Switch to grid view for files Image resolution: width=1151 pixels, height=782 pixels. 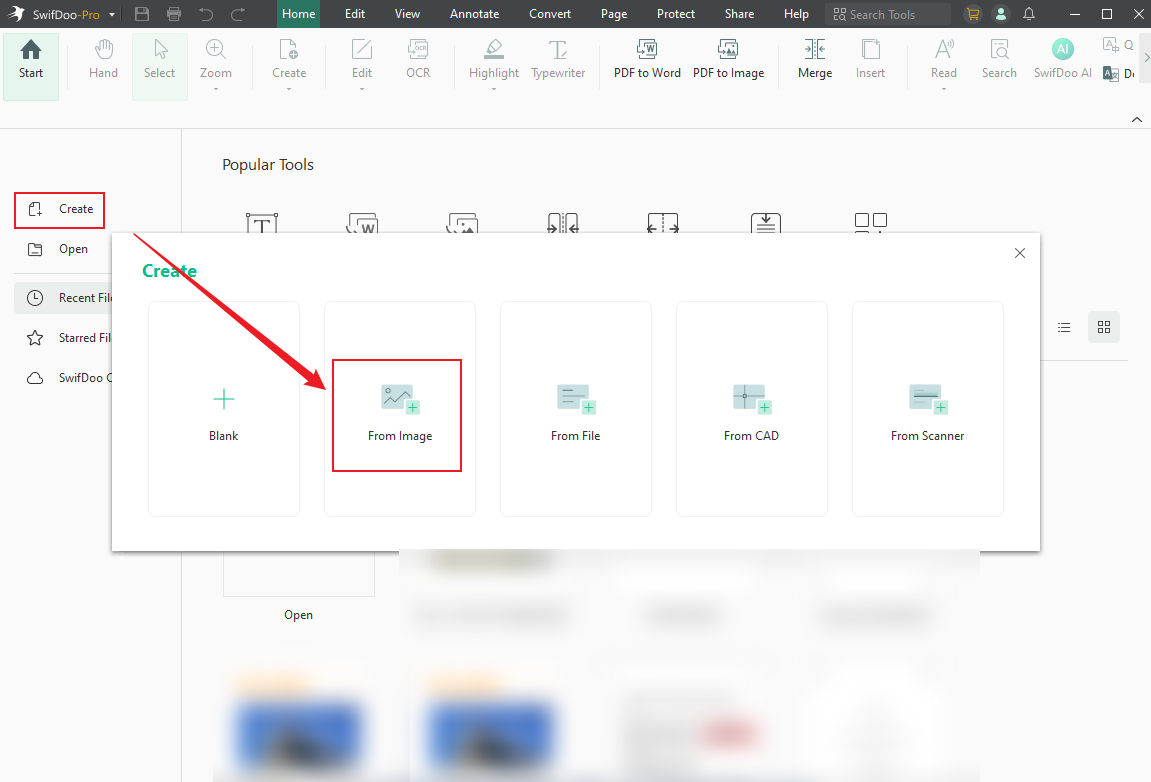coord(1103,327)
